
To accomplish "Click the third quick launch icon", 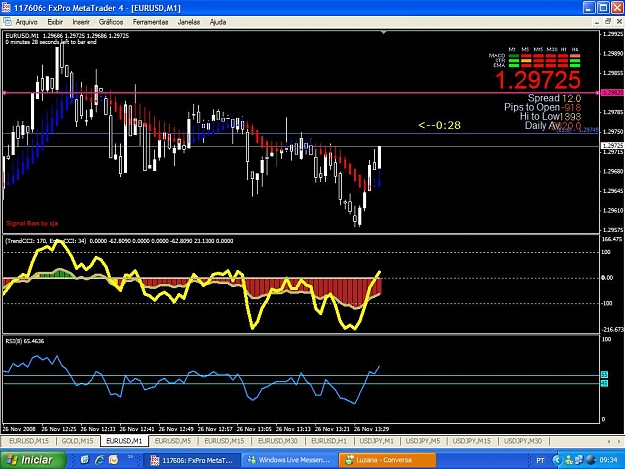I will coord(114,460).
